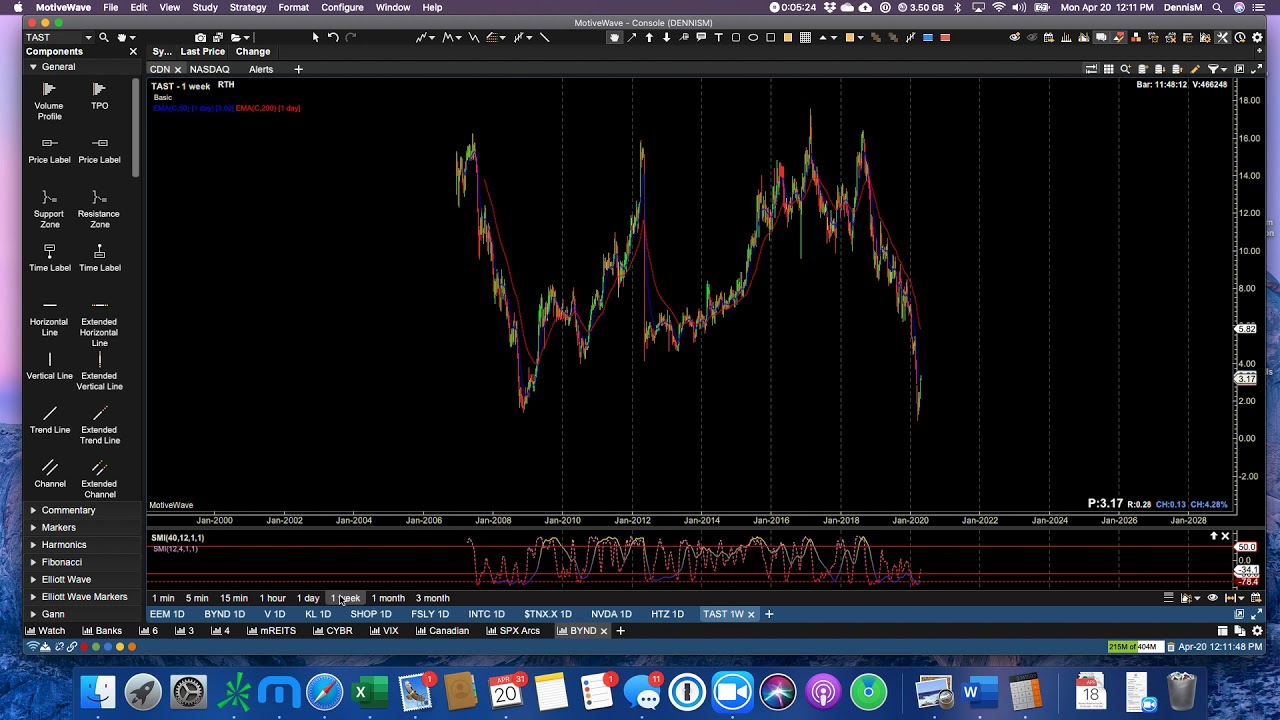Click the pencil edit icon above chart

click(1195, 69)
